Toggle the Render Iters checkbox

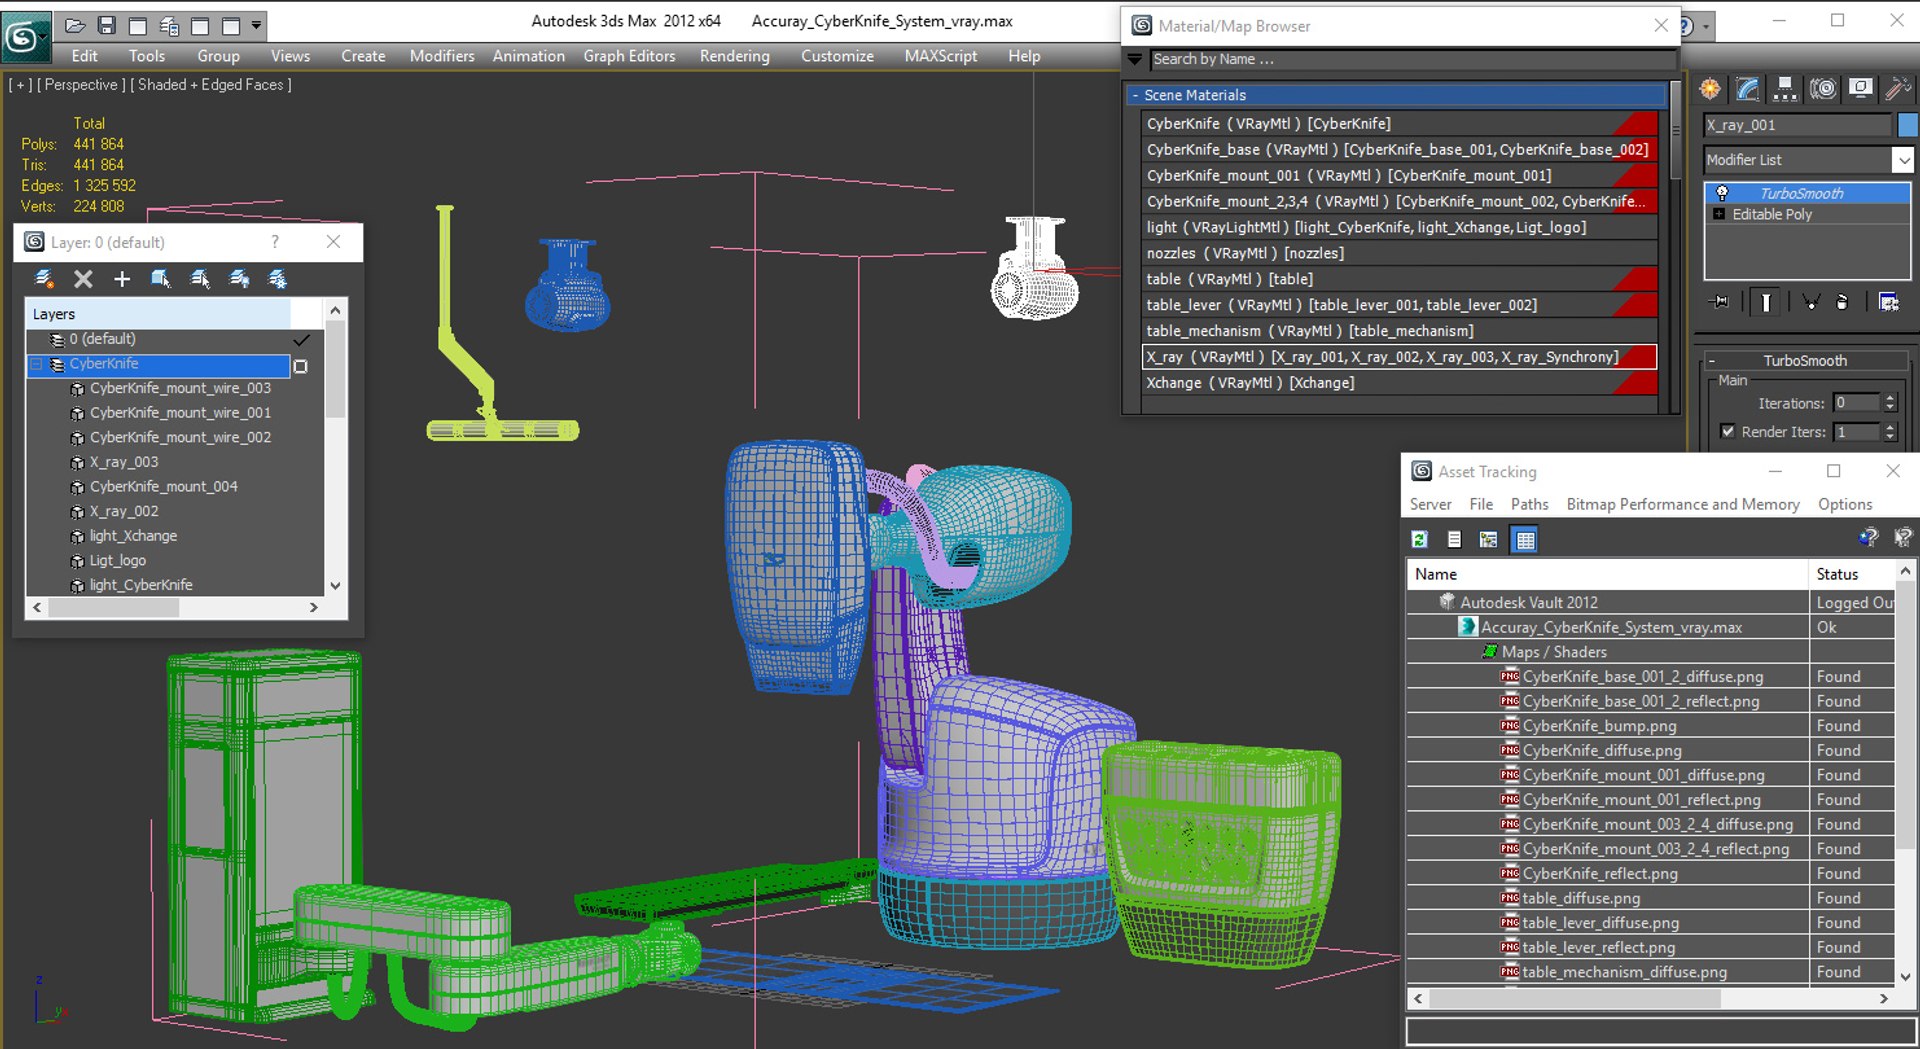[1727, 432]
